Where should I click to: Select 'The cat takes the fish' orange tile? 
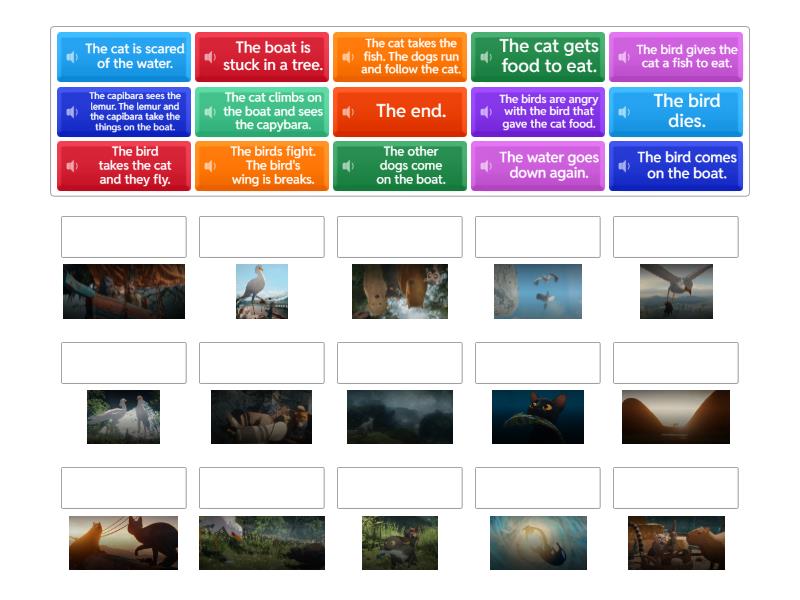410,57
